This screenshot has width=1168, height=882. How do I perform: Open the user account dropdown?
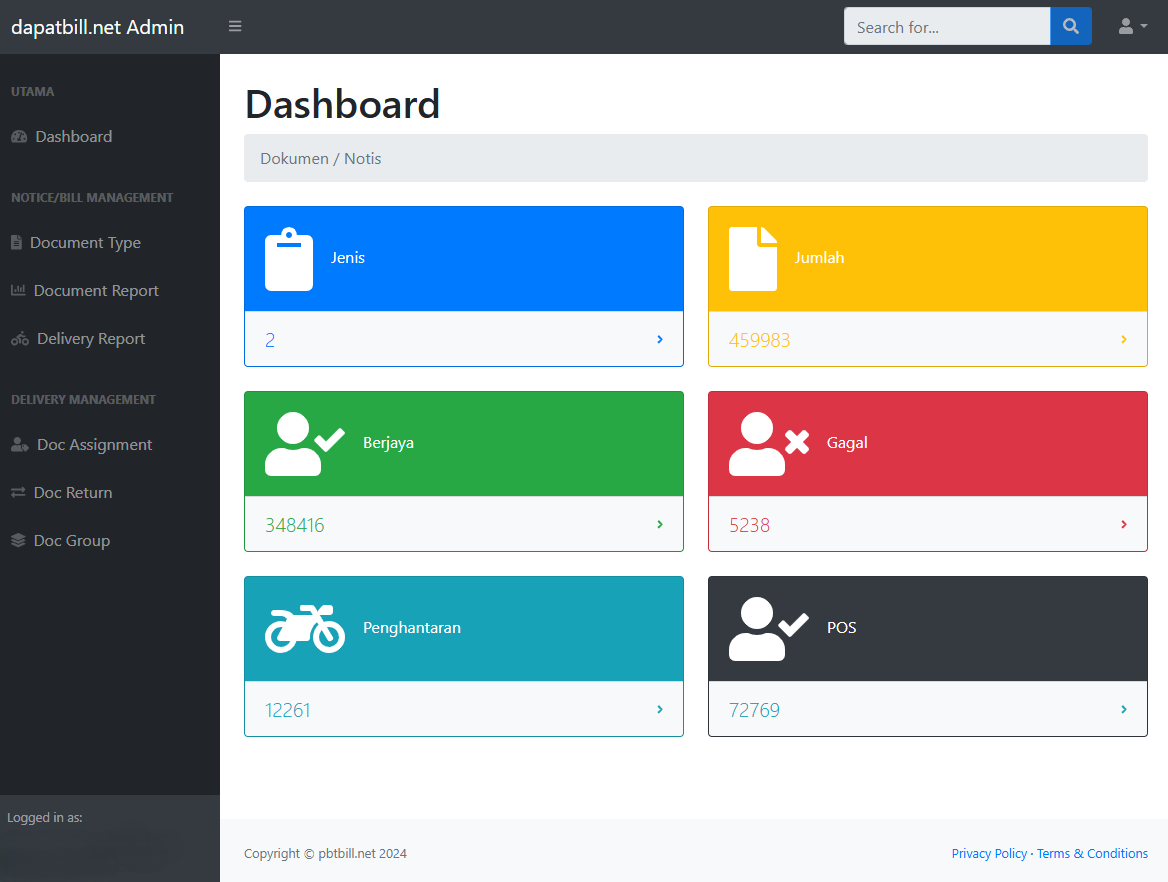pyautogui.click(x=1132, y=27)
